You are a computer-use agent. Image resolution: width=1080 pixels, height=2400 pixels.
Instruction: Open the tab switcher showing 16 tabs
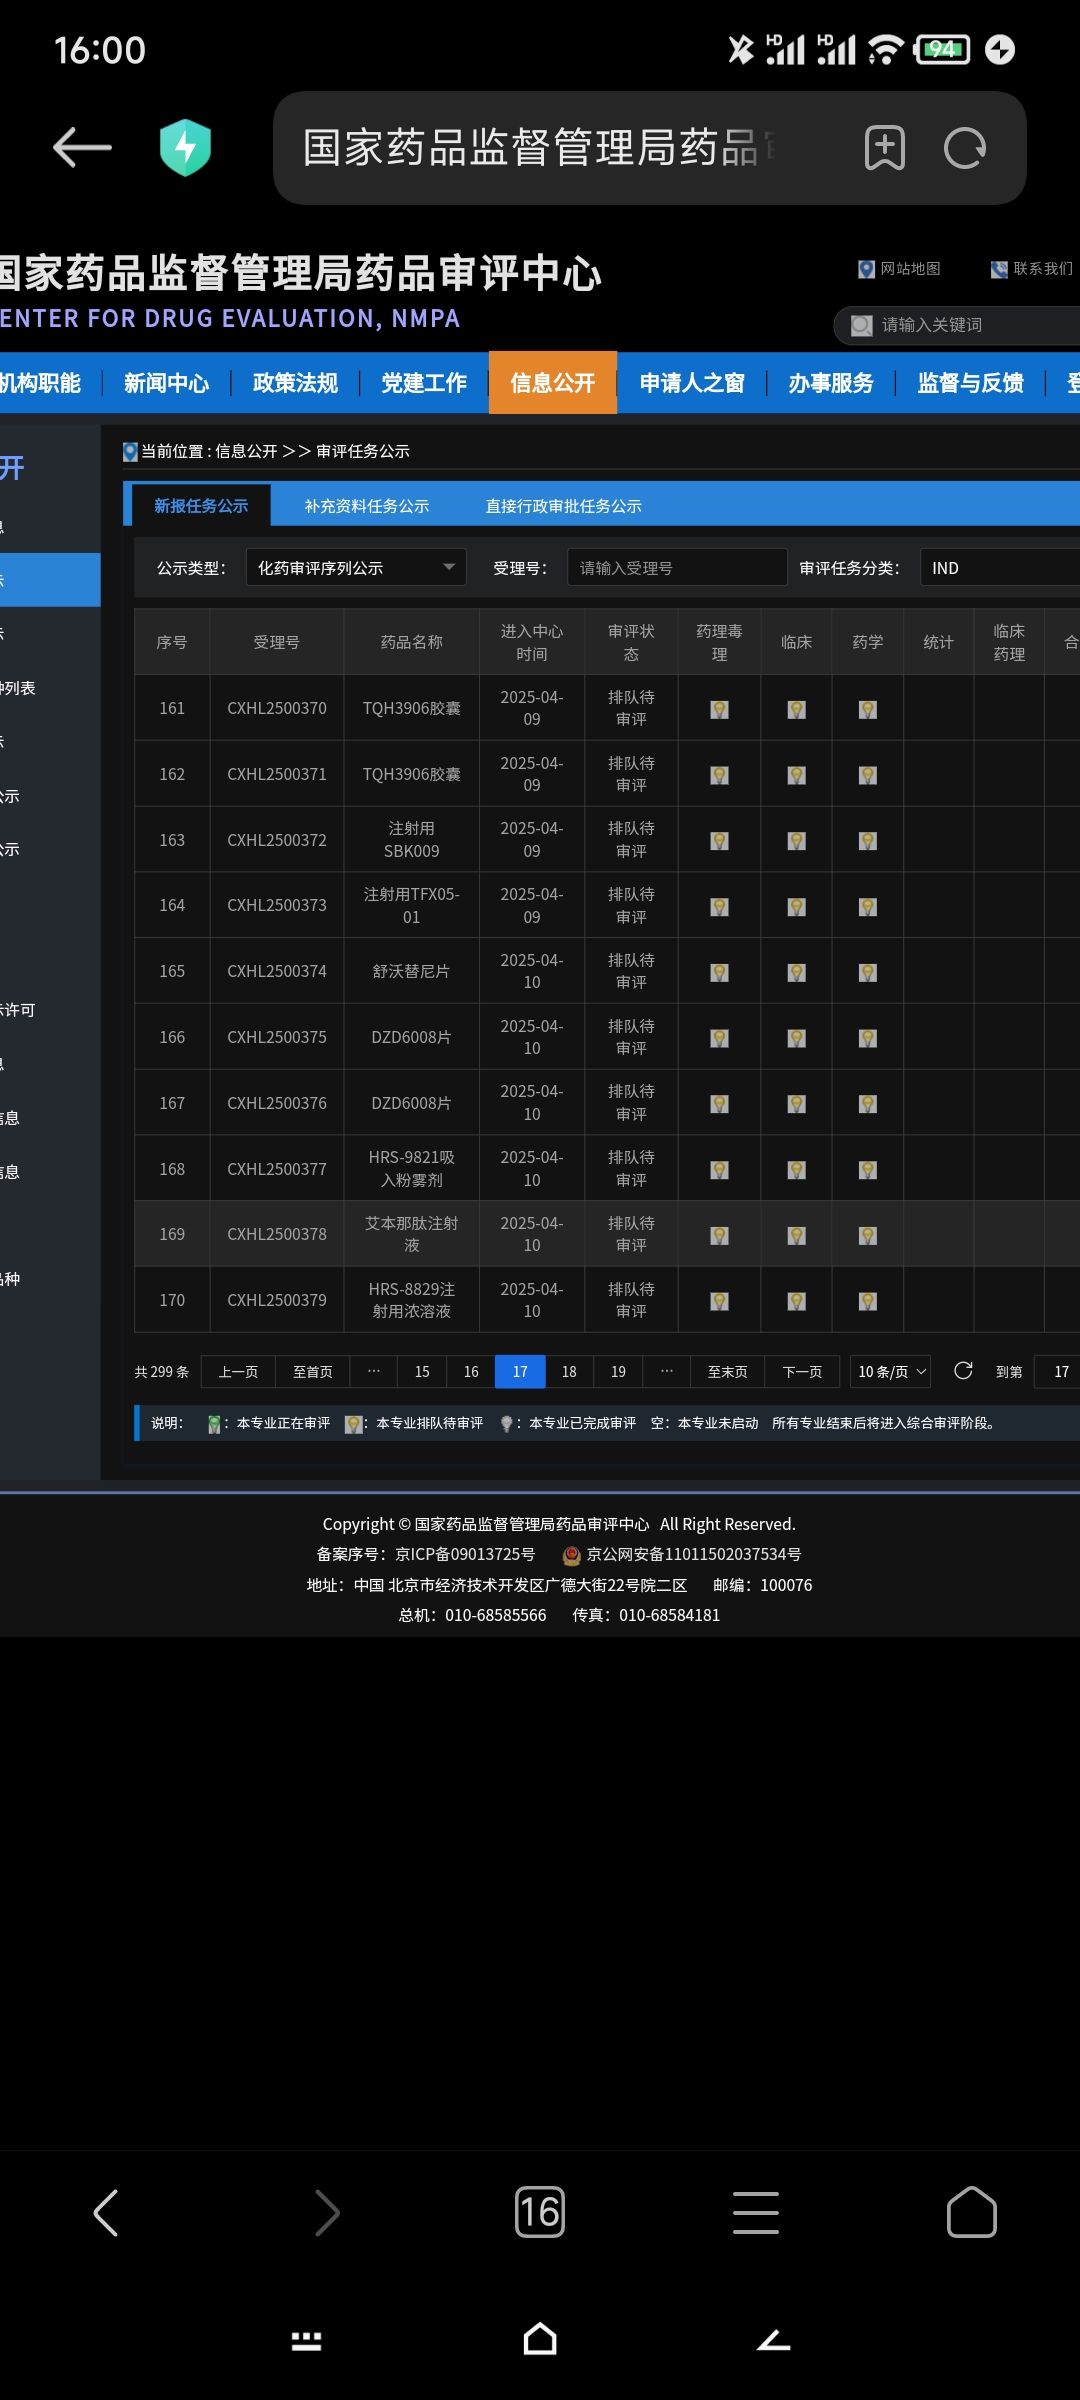pos(540,2213)
